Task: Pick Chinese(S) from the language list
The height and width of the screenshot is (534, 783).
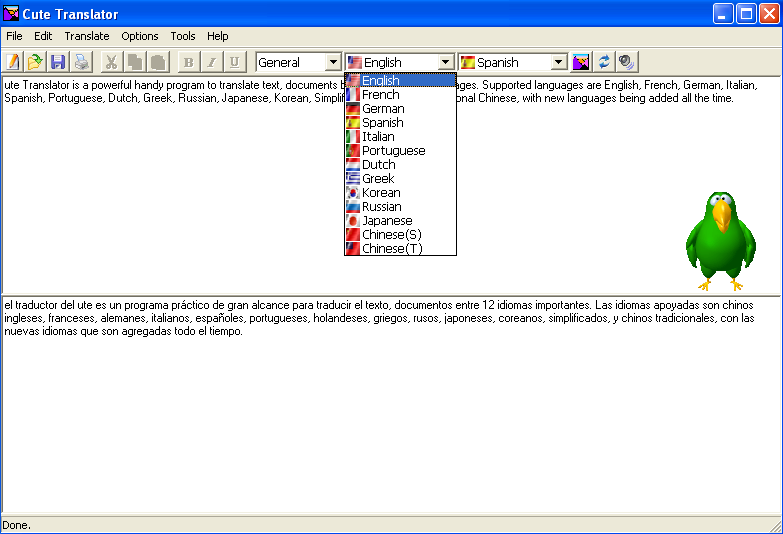Action: 400,234
